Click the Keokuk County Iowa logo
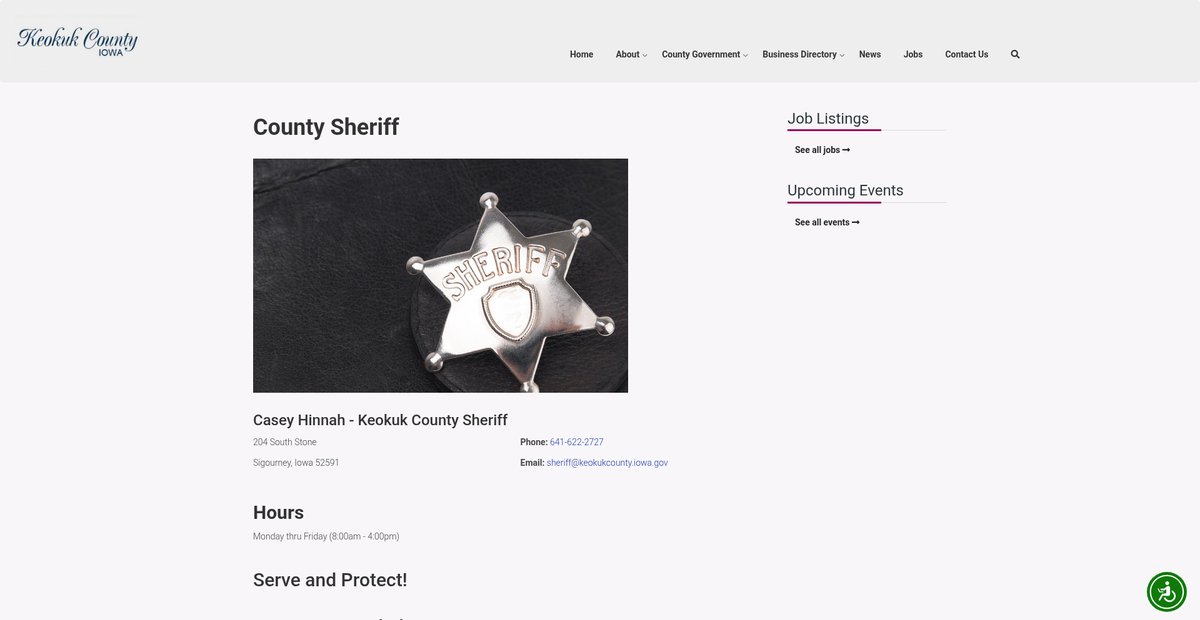 77,41
